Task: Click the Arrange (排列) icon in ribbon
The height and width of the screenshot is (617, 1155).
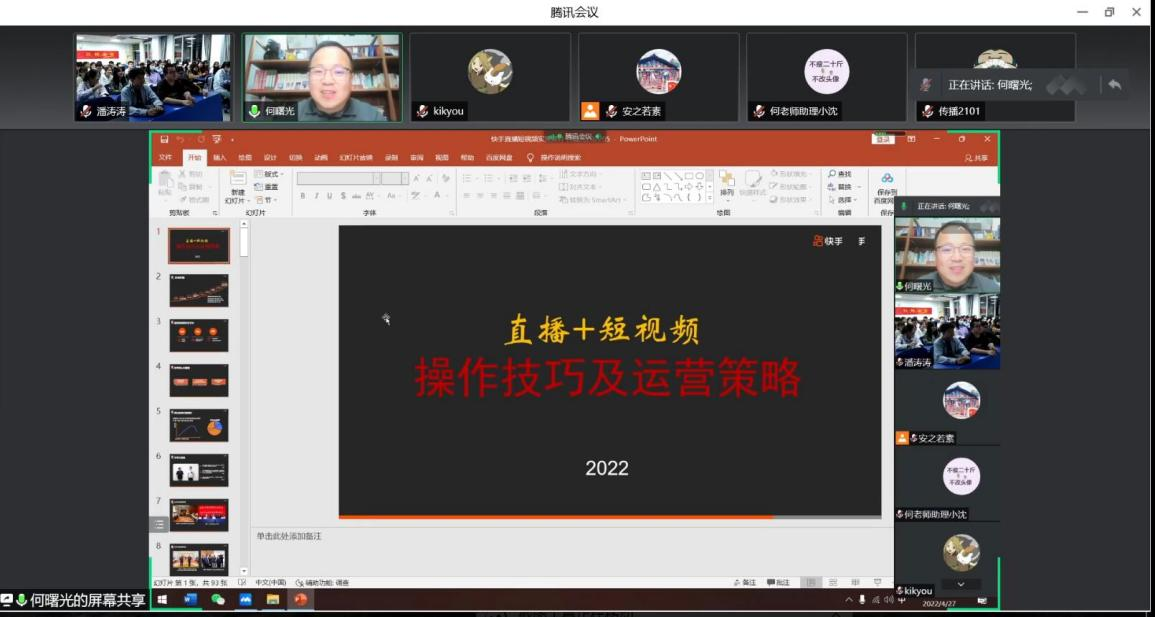Action: point(726,180)
